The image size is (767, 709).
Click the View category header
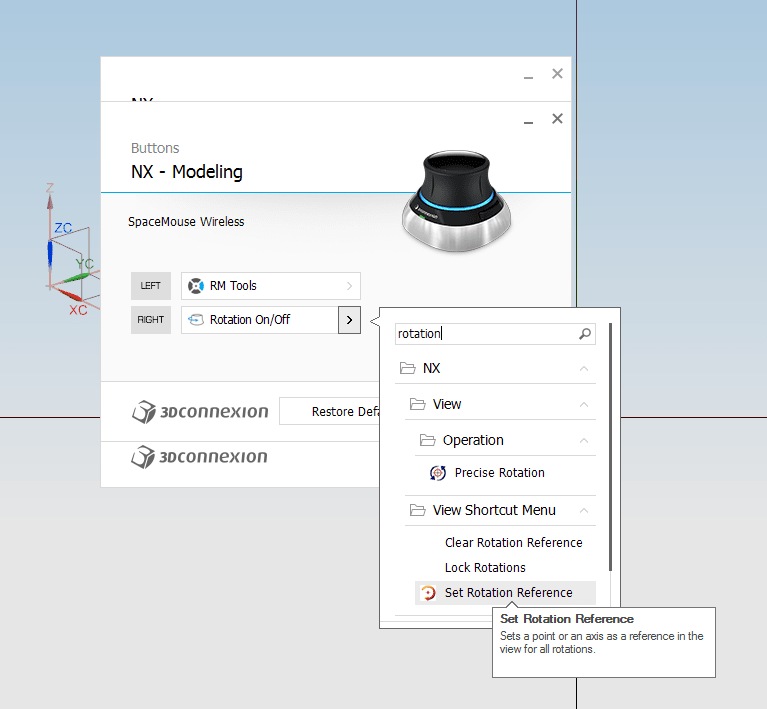pos(500,405)
